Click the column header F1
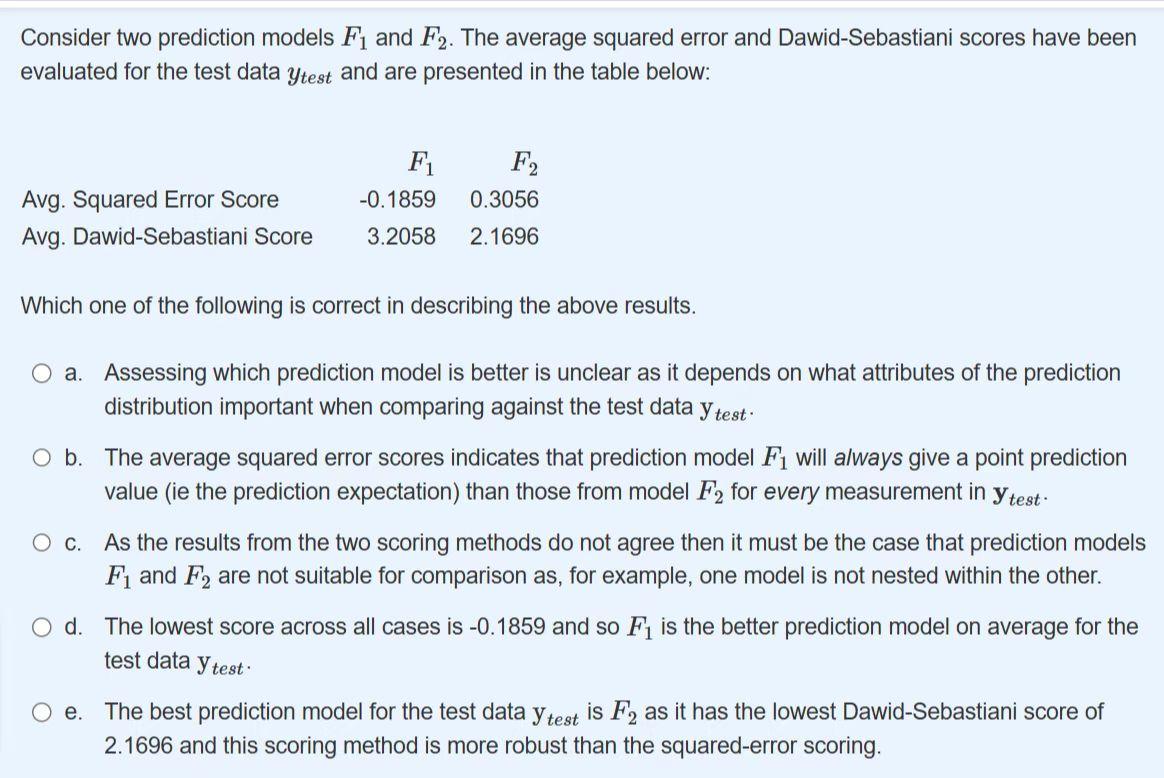 [x=420, y=162]
